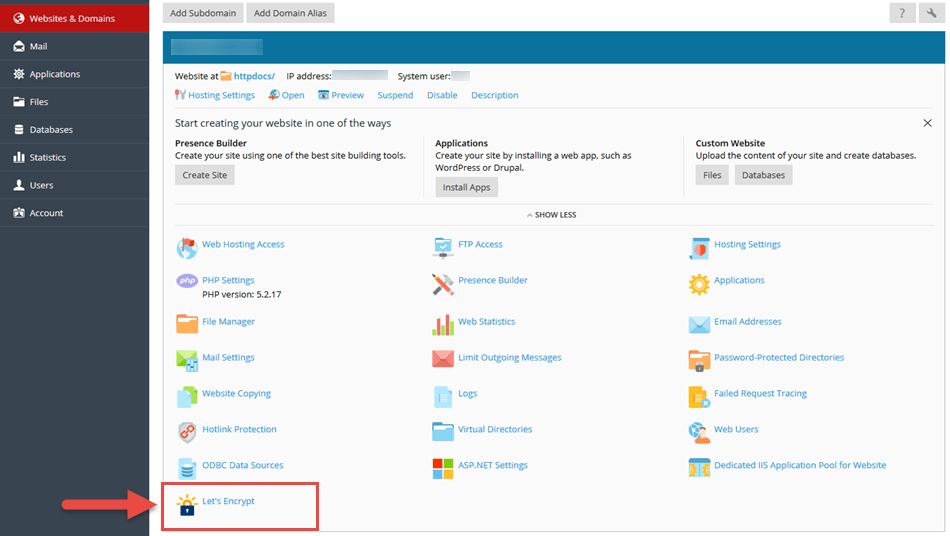
Task: Click the Let's Encrypt lock icon
Action: [186, 504]
